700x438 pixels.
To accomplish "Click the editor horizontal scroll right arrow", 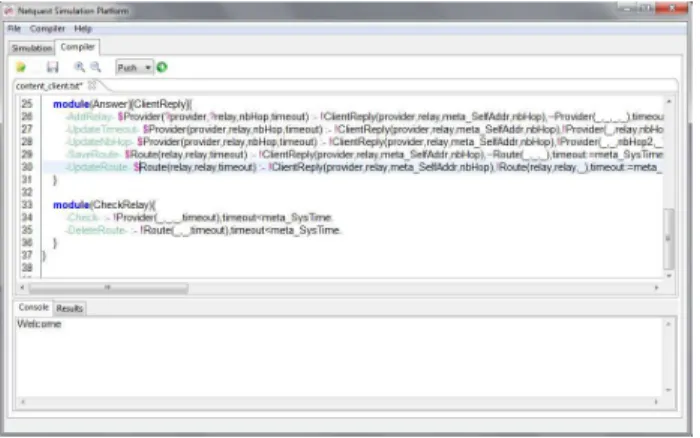I will pyautogui.click(x=656, y=288).
